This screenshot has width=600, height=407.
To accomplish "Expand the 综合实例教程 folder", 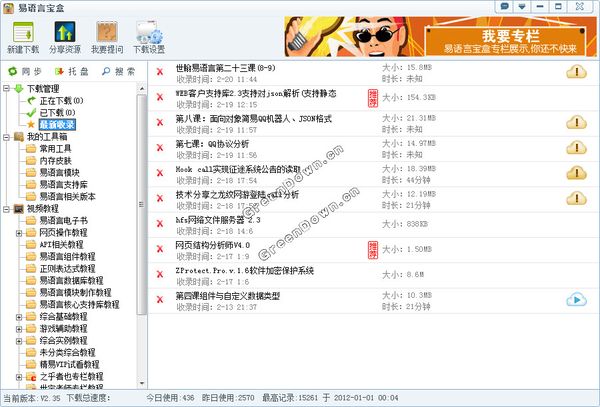I will point(19,340).
